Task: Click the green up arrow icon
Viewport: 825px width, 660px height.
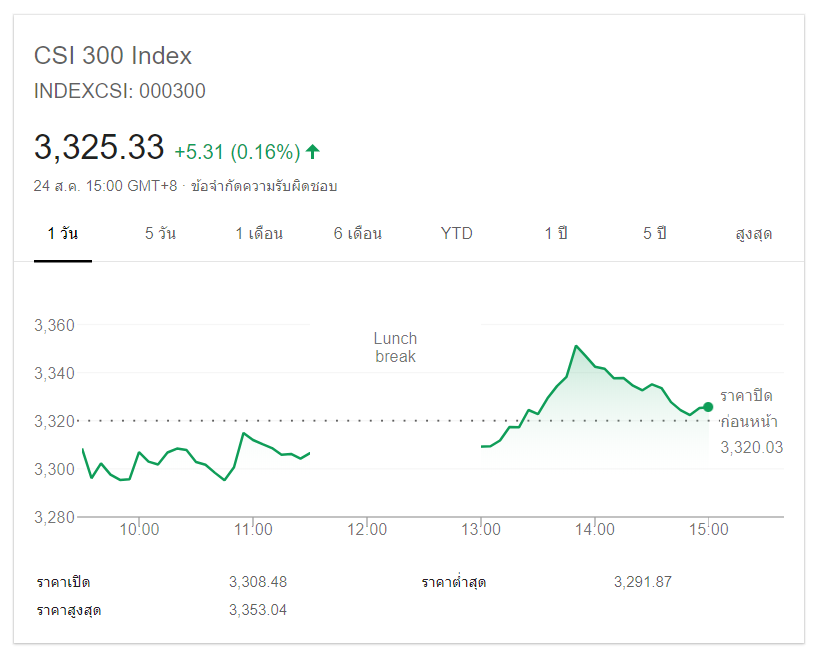Action: pos(313,152)
